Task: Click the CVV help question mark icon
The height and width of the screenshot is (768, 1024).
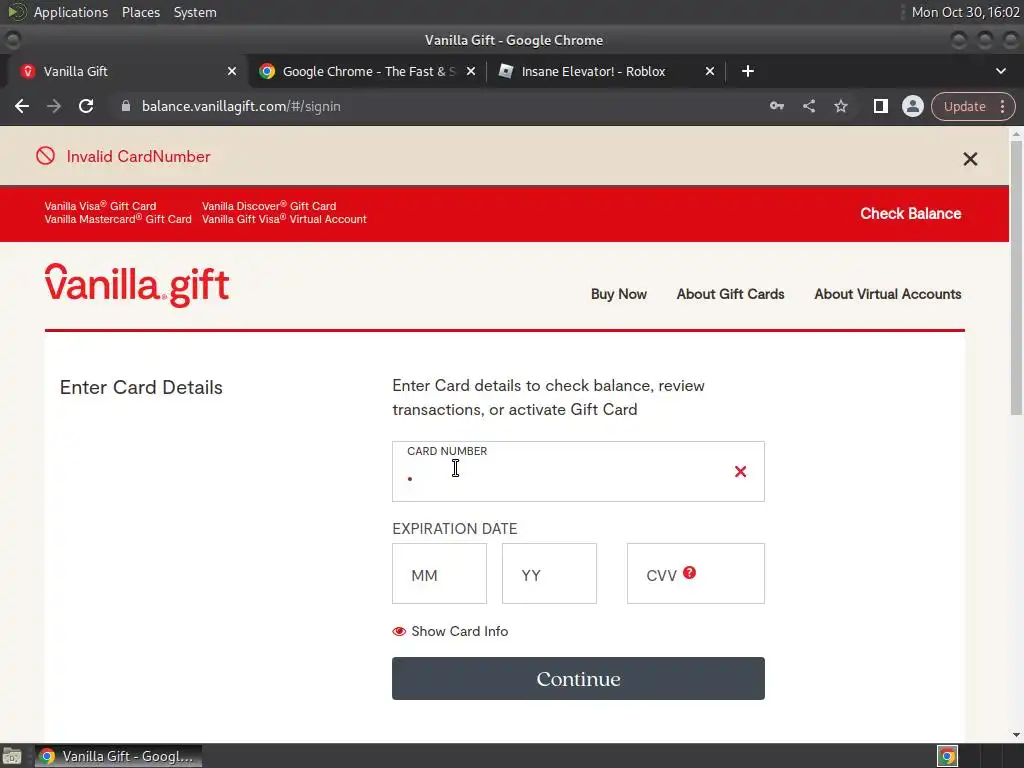Action: click(690, 573)
